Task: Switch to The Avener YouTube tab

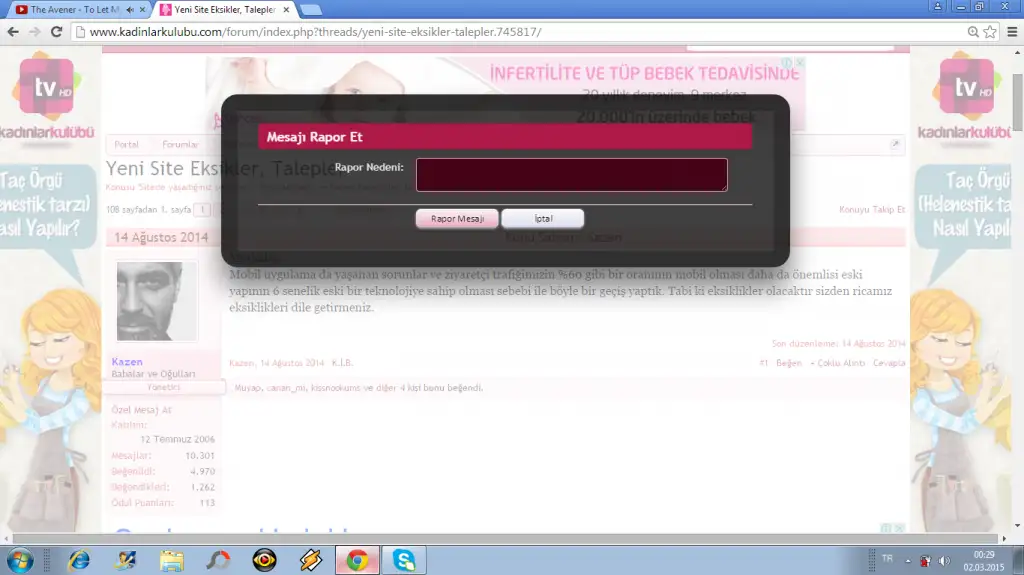Action: coord(70,10)
